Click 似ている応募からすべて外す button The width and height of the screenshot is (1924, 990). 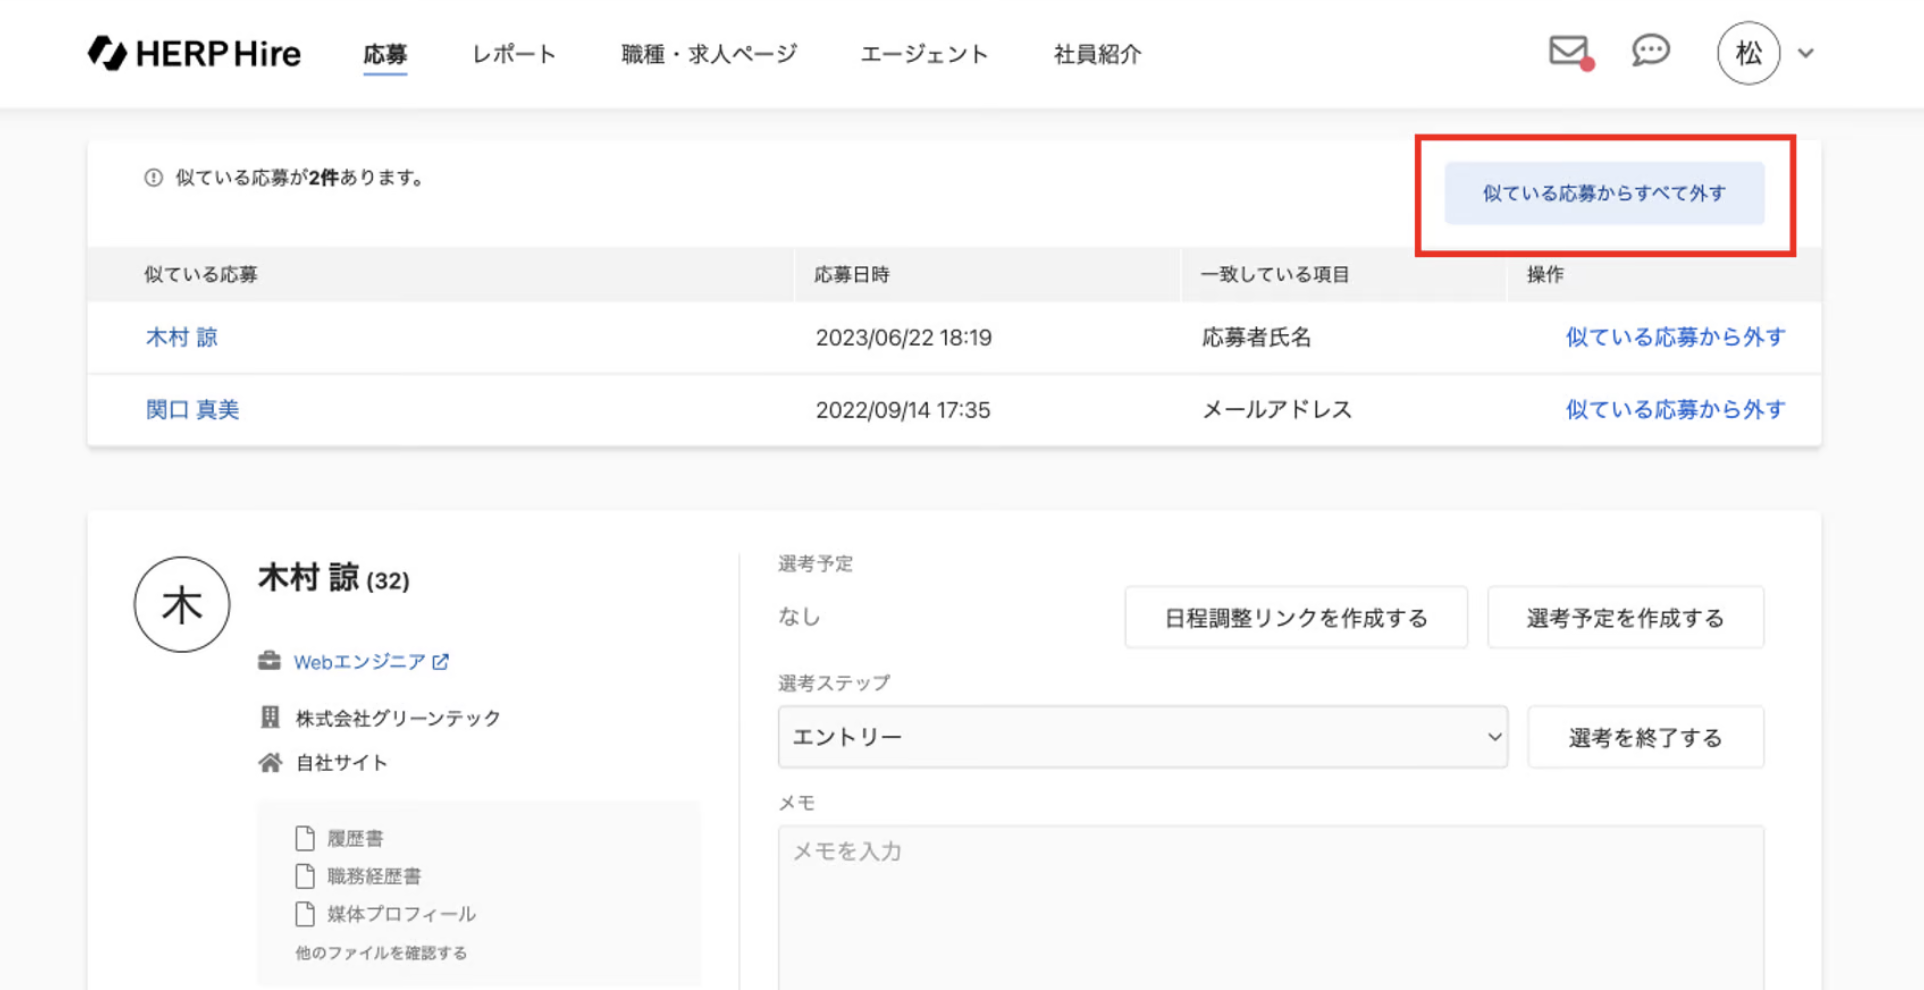pyautogui.click(x=1604, y=193)
